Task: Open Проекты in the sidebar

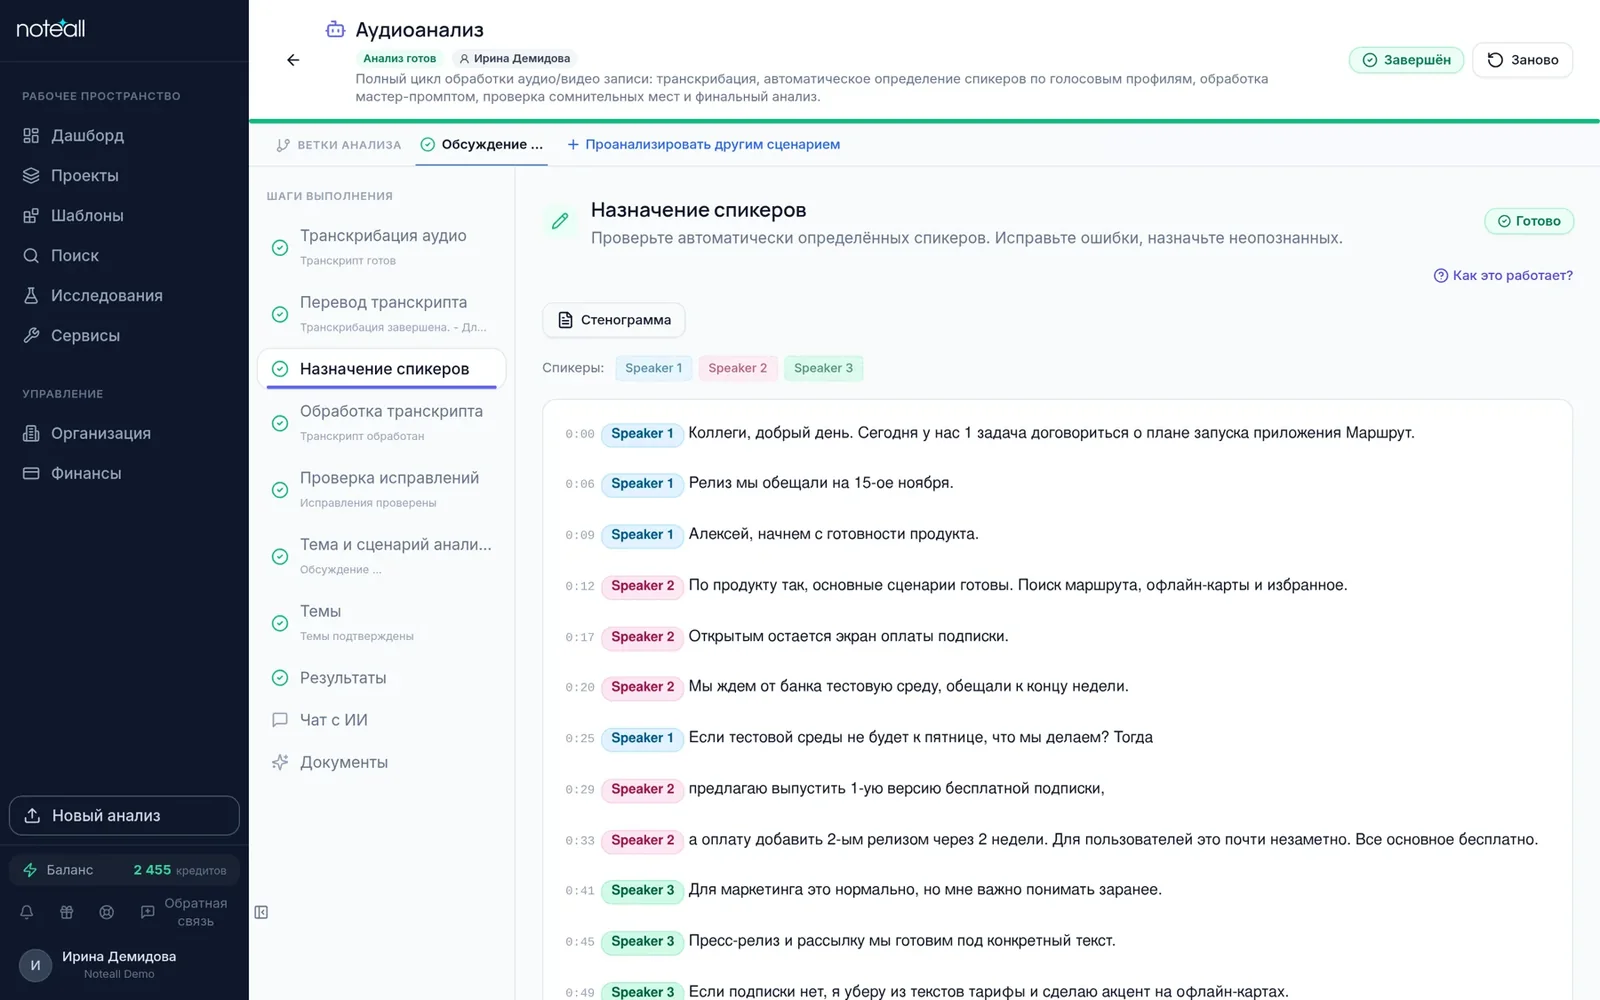Action: pos(124,175)
